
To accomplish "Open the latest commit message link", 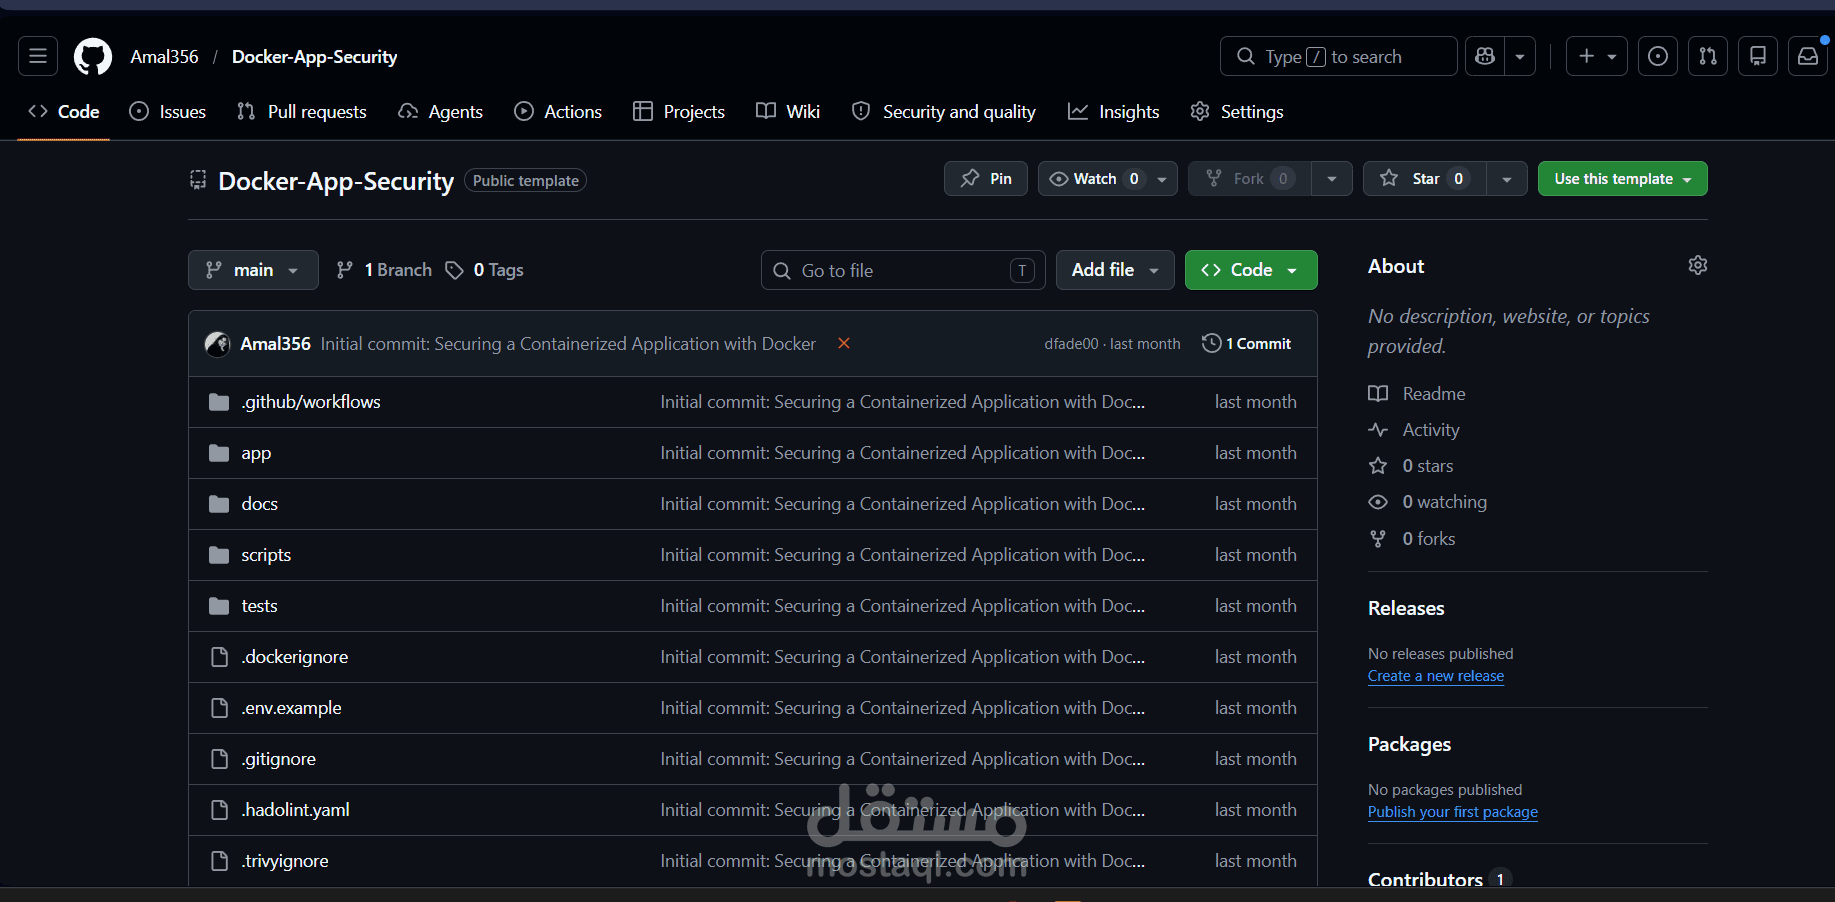I will [568, 344].
